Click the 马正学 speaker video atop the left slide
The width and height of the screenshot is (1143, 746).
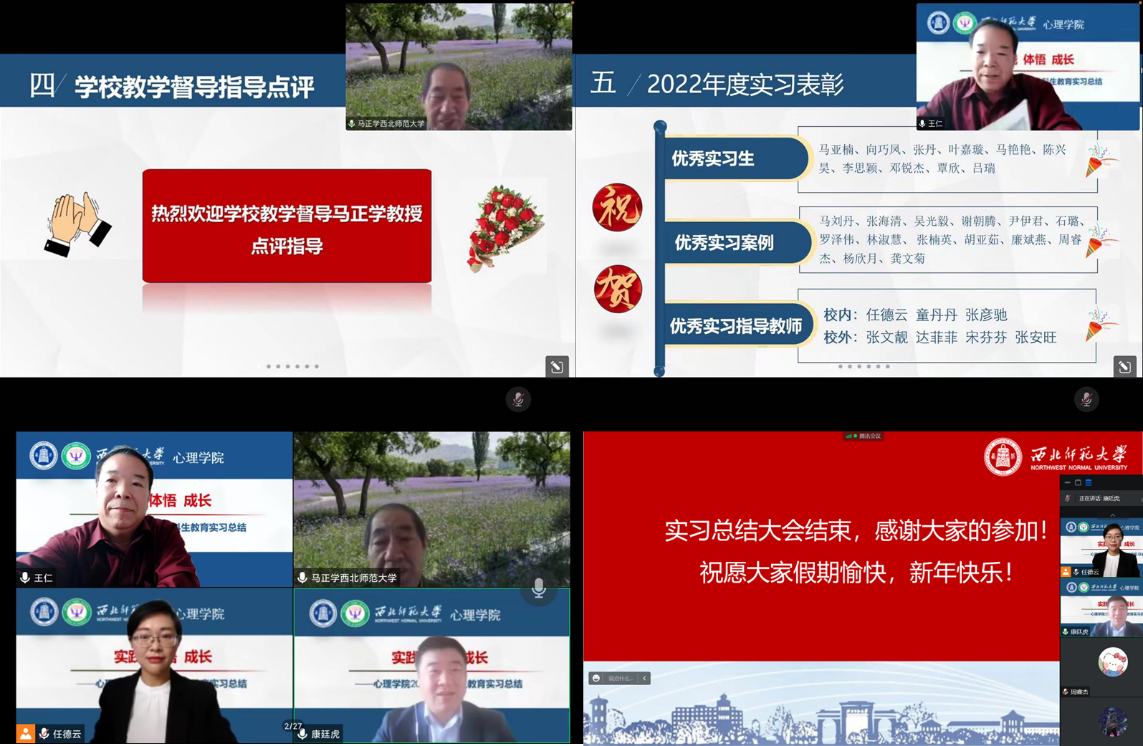(x=459, y=66)
